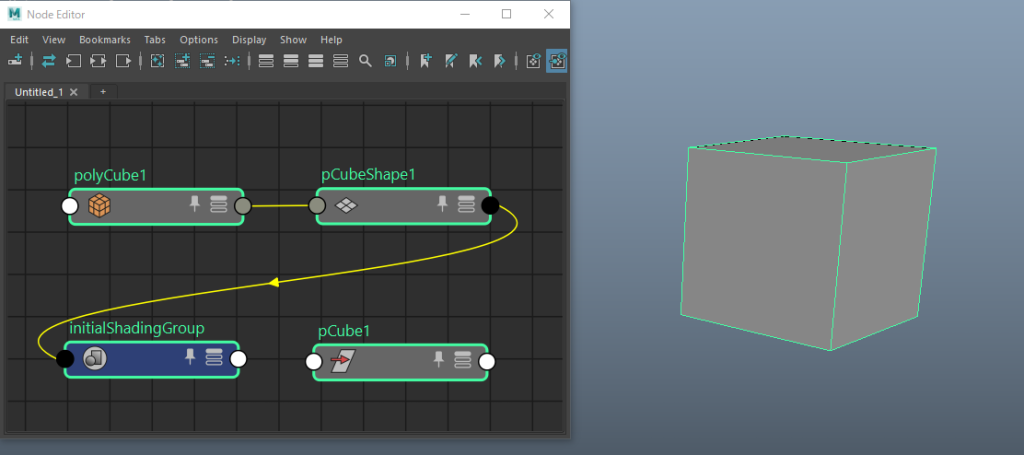Add selected nodes to graph
Screen dimensions: 1024x455
182,61
